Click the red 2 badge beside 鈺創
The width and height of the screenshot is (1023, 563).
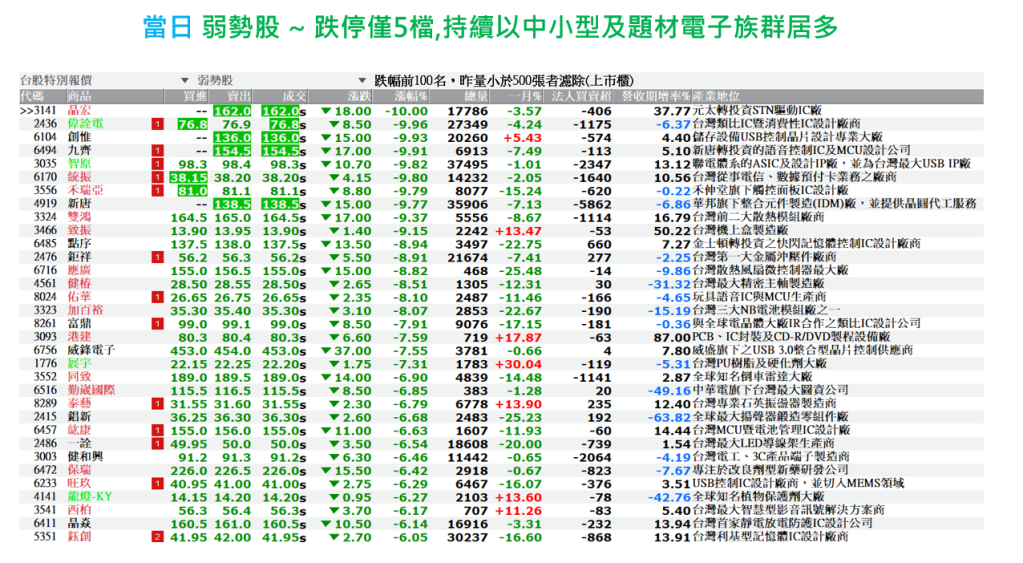(x=156, y=536)
